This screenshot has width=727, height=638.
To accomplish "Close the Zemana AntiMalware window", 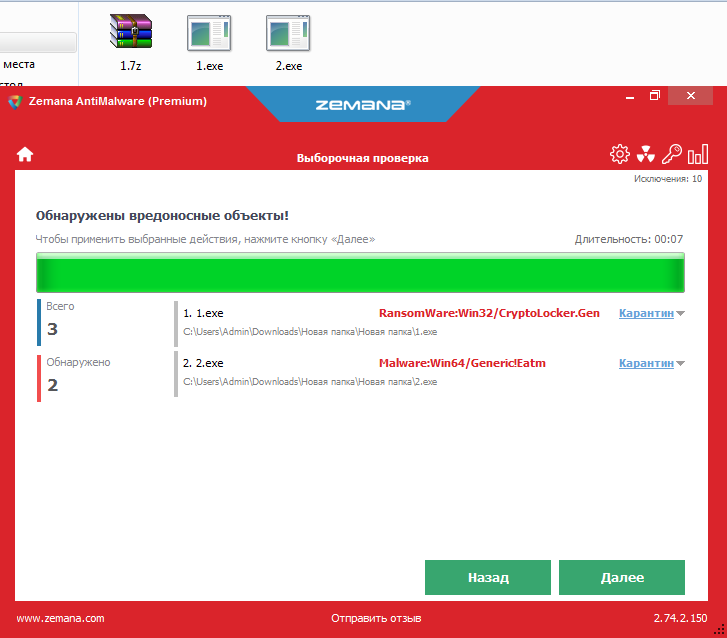I will [x=690, y=96].
